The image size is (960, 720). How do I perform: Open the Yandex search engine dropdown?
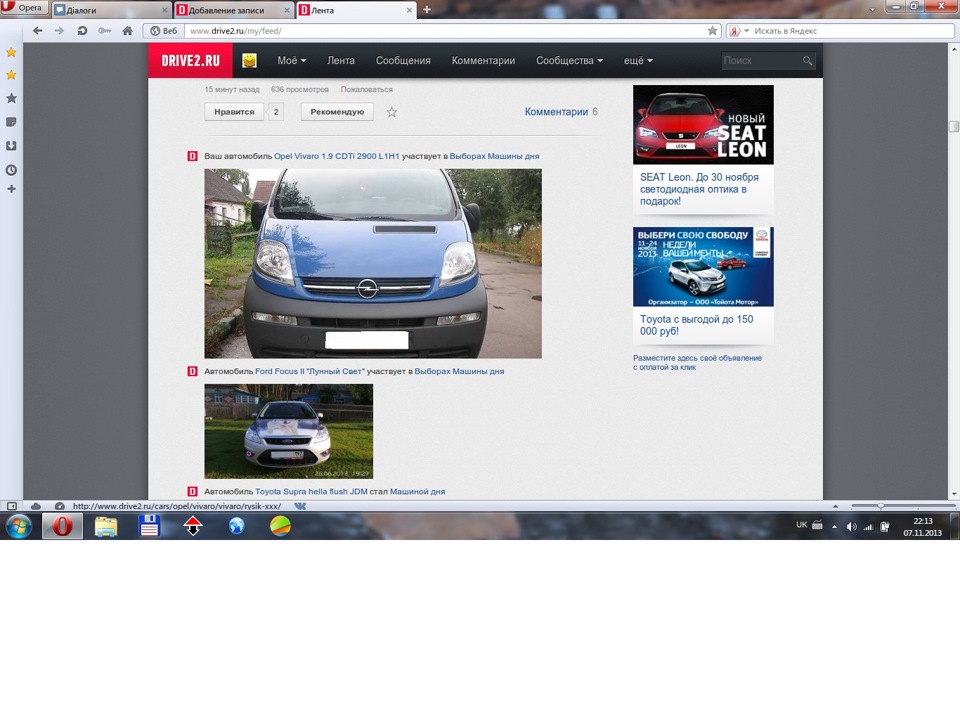[x=739, y=31]
